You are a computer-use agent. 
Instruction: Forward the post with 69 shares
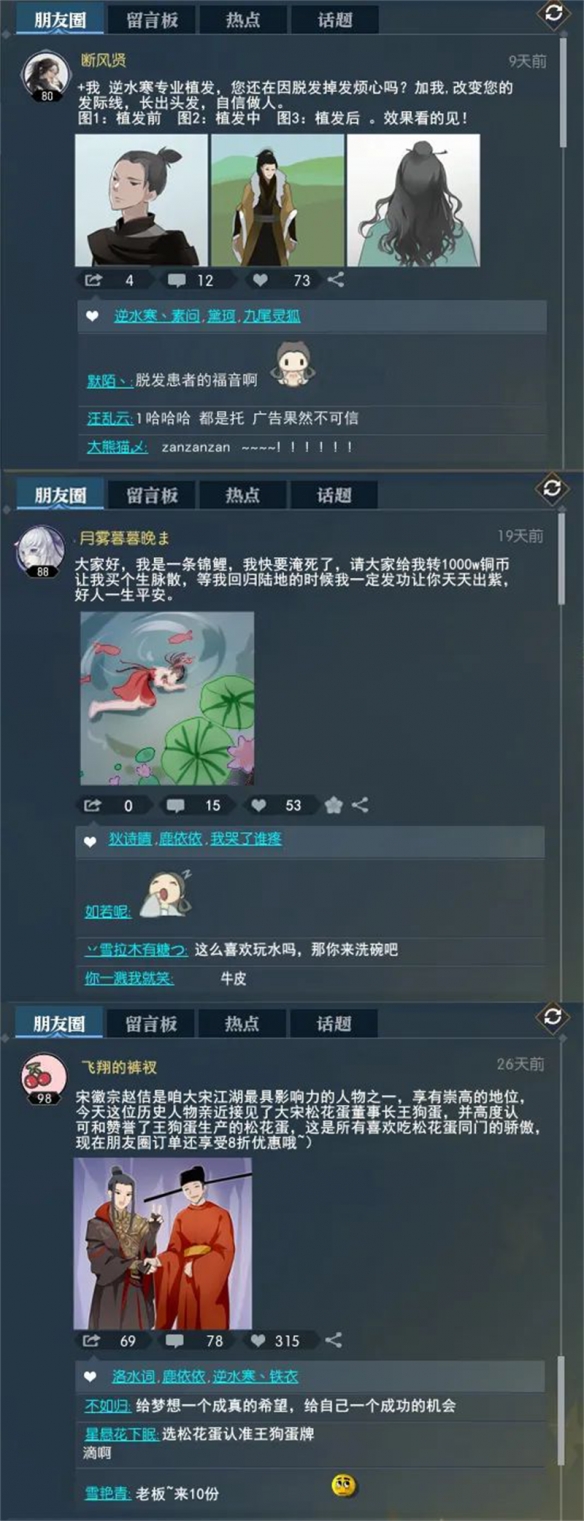(x=92, y=1340)
